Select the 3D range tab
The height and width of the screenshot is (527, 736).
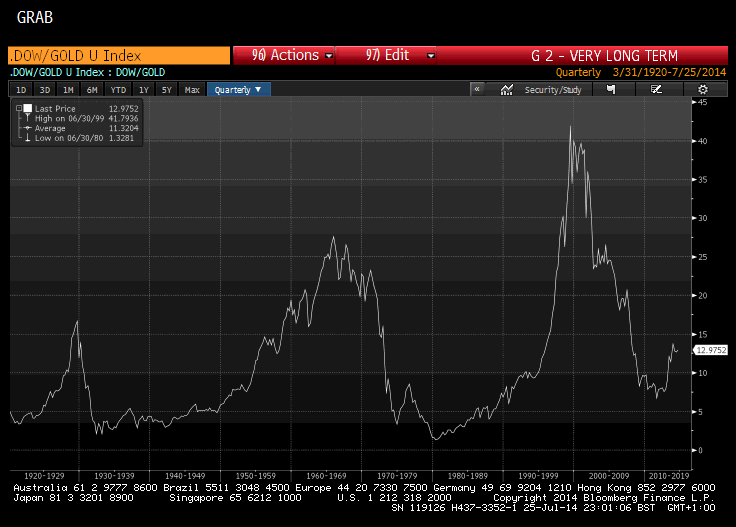click(45, 90)
